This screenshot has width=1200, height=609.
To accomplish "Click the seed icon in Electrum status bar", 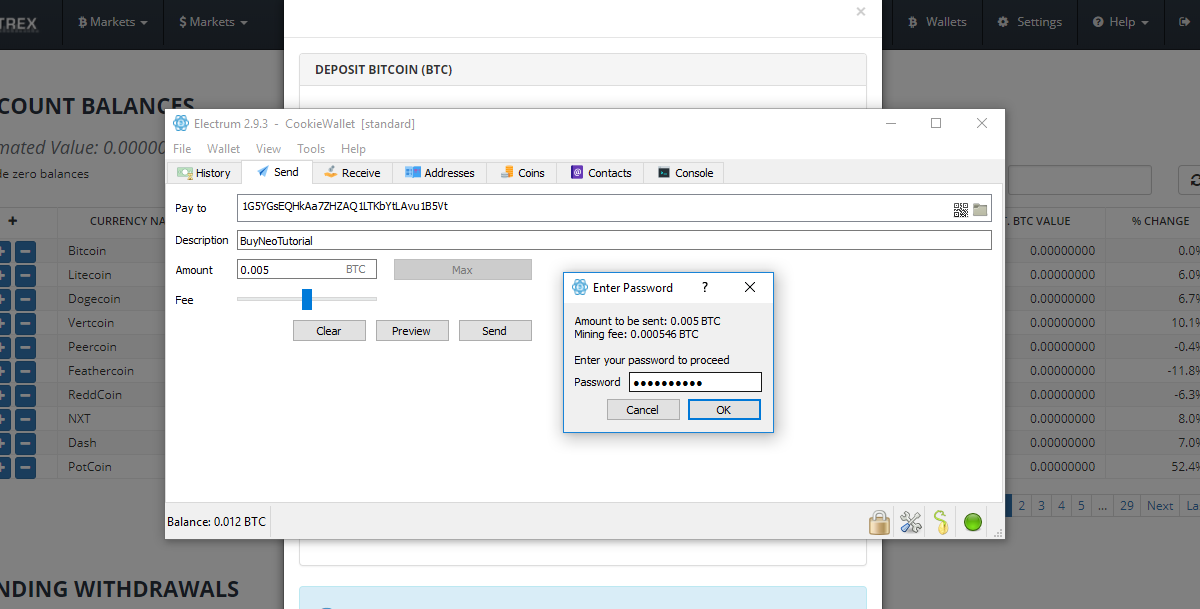I will (x=941, y=522).
